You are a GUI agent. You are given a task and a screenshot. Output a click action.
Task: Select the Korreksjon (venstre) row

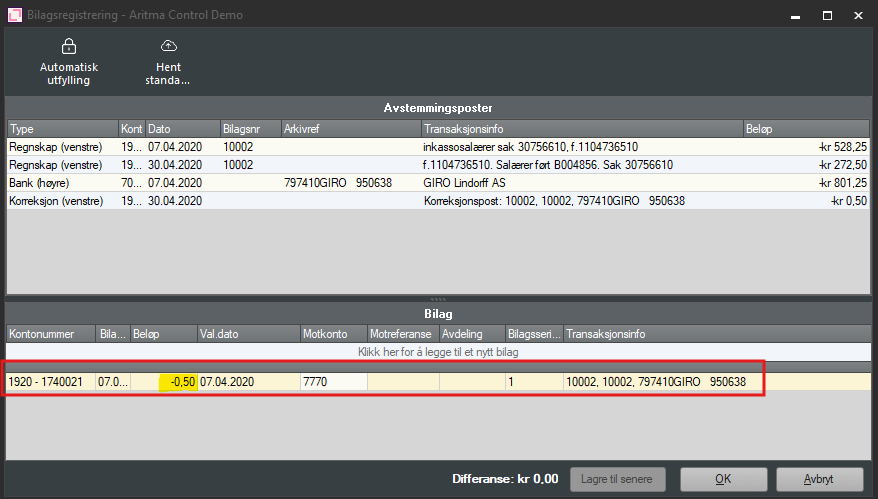click(x=60, y=201)
